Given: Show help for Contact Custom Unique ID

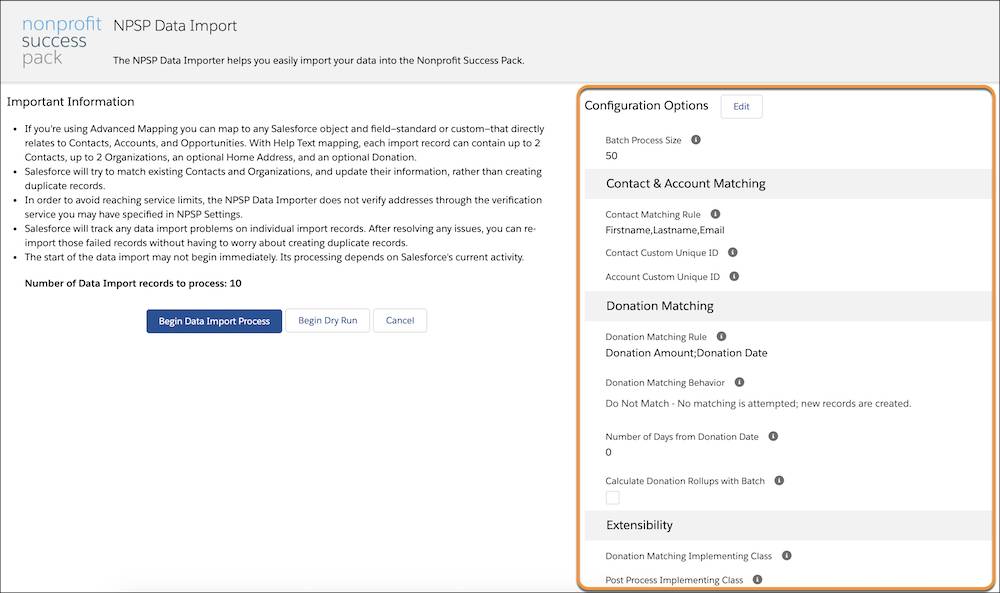Looking at the screenshot, I should pyautogui.click(x=733, y=253).
